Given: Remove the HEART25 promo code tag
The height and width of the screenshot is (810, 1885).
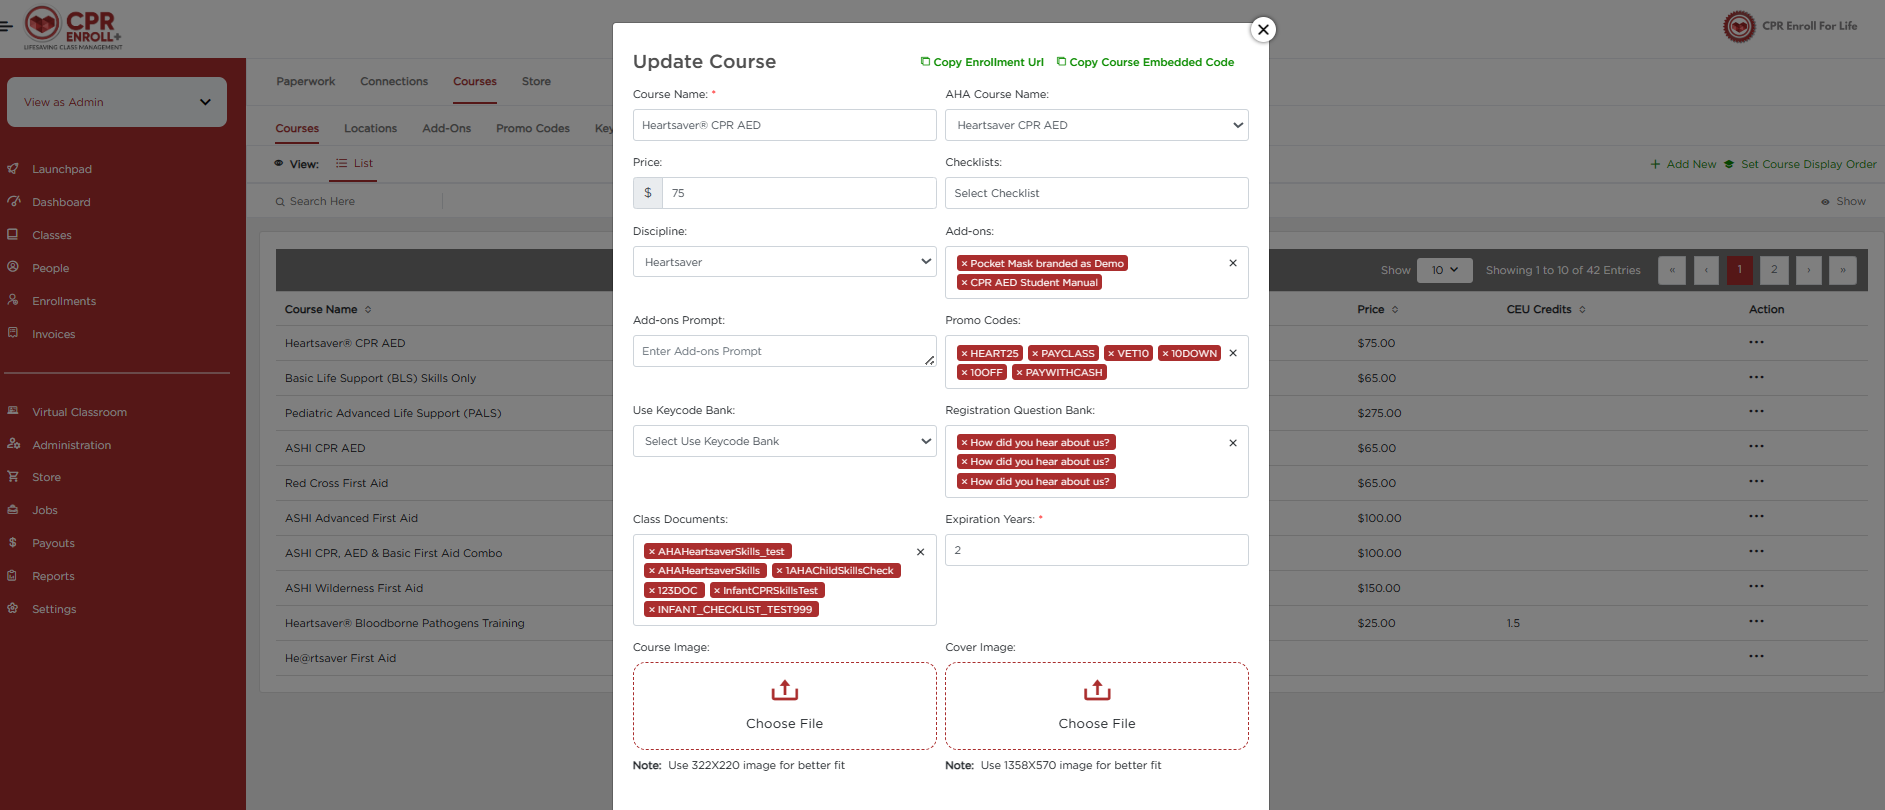Looking at the screenshot, I should click(x=964, y=354).
